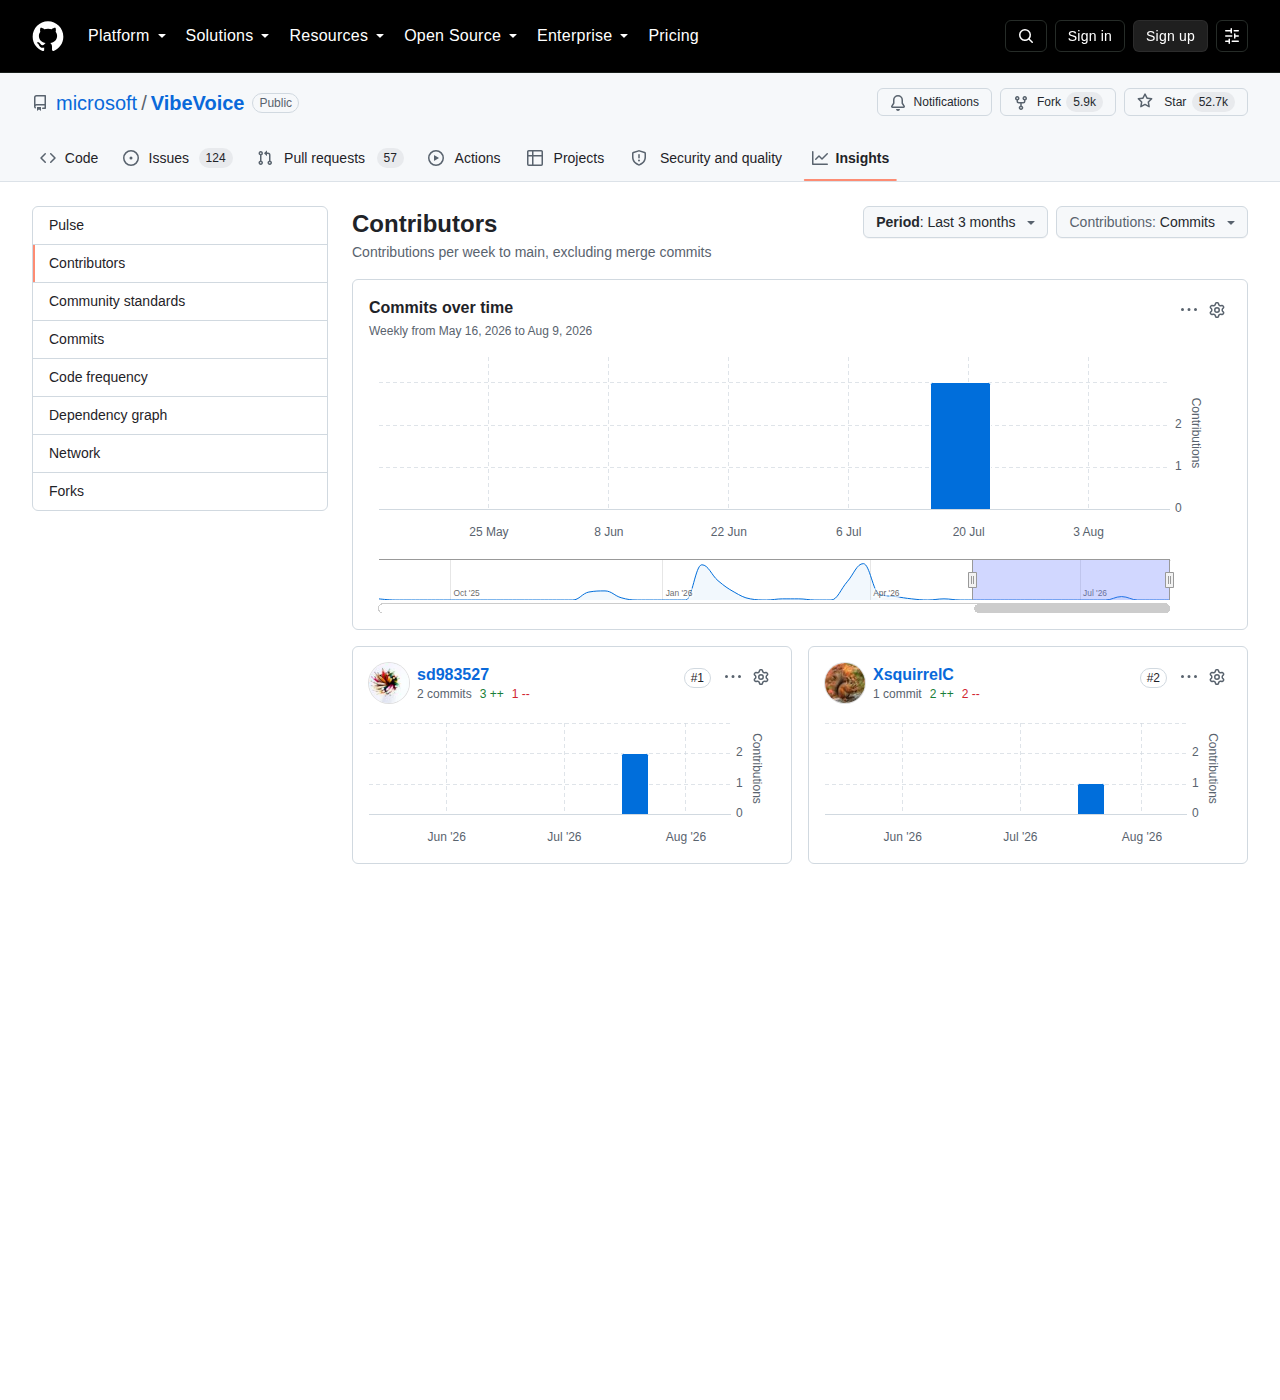Click the Sign in button
This screenshot has width=1280, height=1400.
click(1090, 36)
